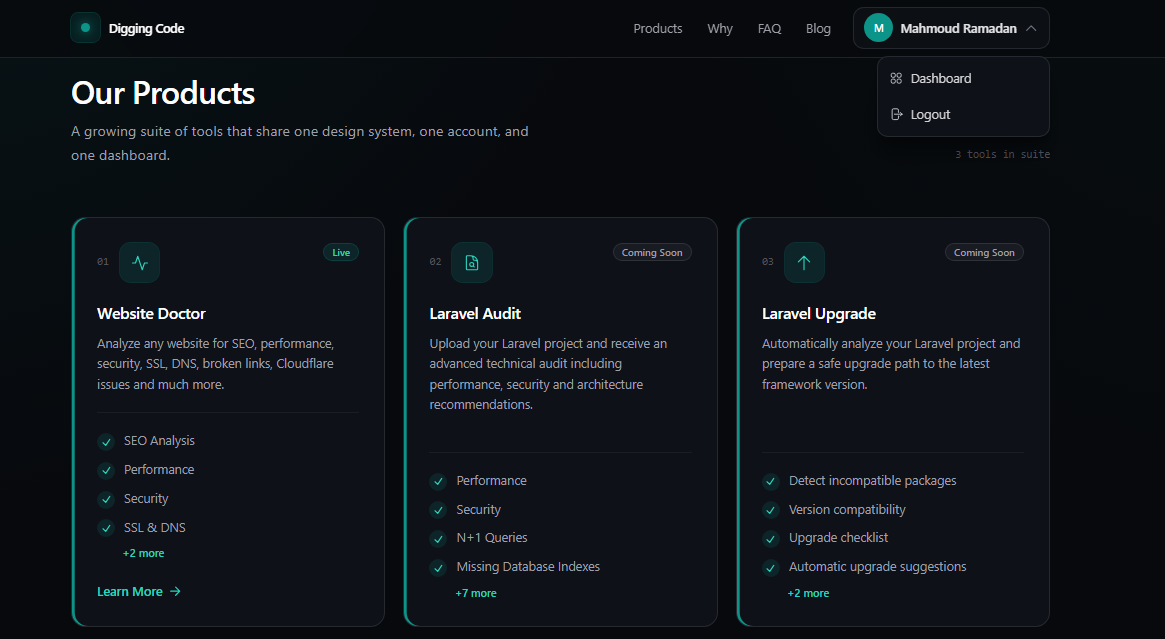Viewport: 1165px width, 639px height.
Task: Open the Digging Code home link
Action: [127, 28]
